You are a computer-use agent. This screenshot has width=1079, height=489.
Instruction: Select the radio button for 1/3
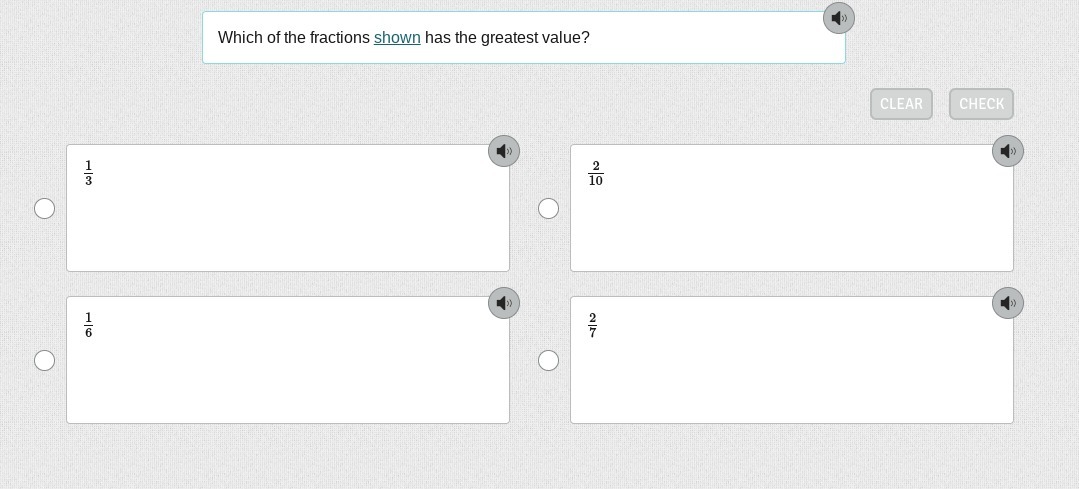pos(45,208)
